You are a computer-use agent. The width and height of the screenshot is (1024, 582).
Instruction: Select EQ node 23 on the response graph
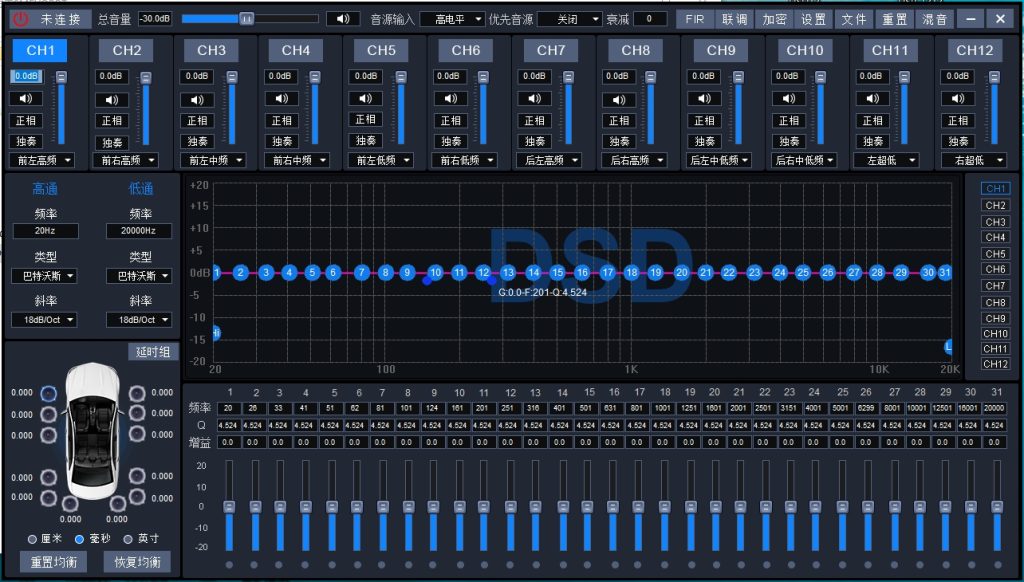click(x=754, y=272)
